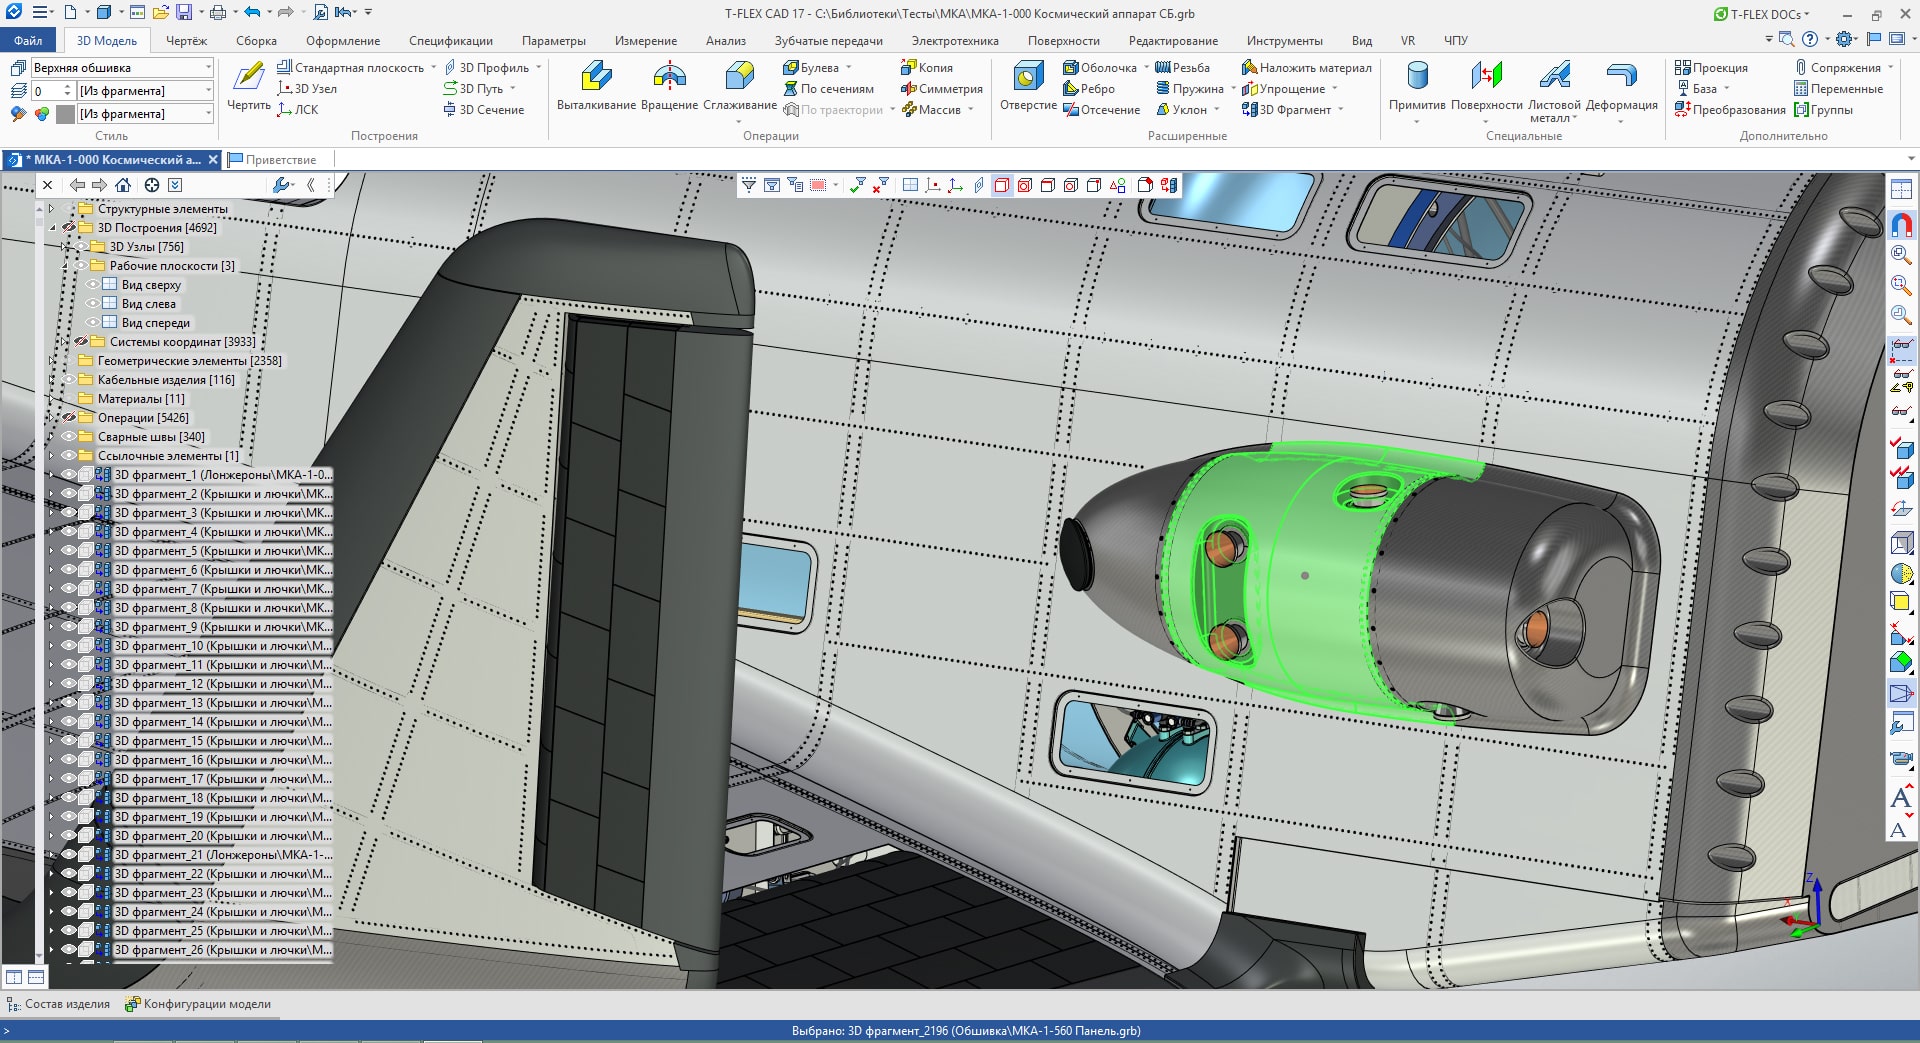Click the Отверстие hole tool
The image size is (1920, 1043).
[1028, 86]
